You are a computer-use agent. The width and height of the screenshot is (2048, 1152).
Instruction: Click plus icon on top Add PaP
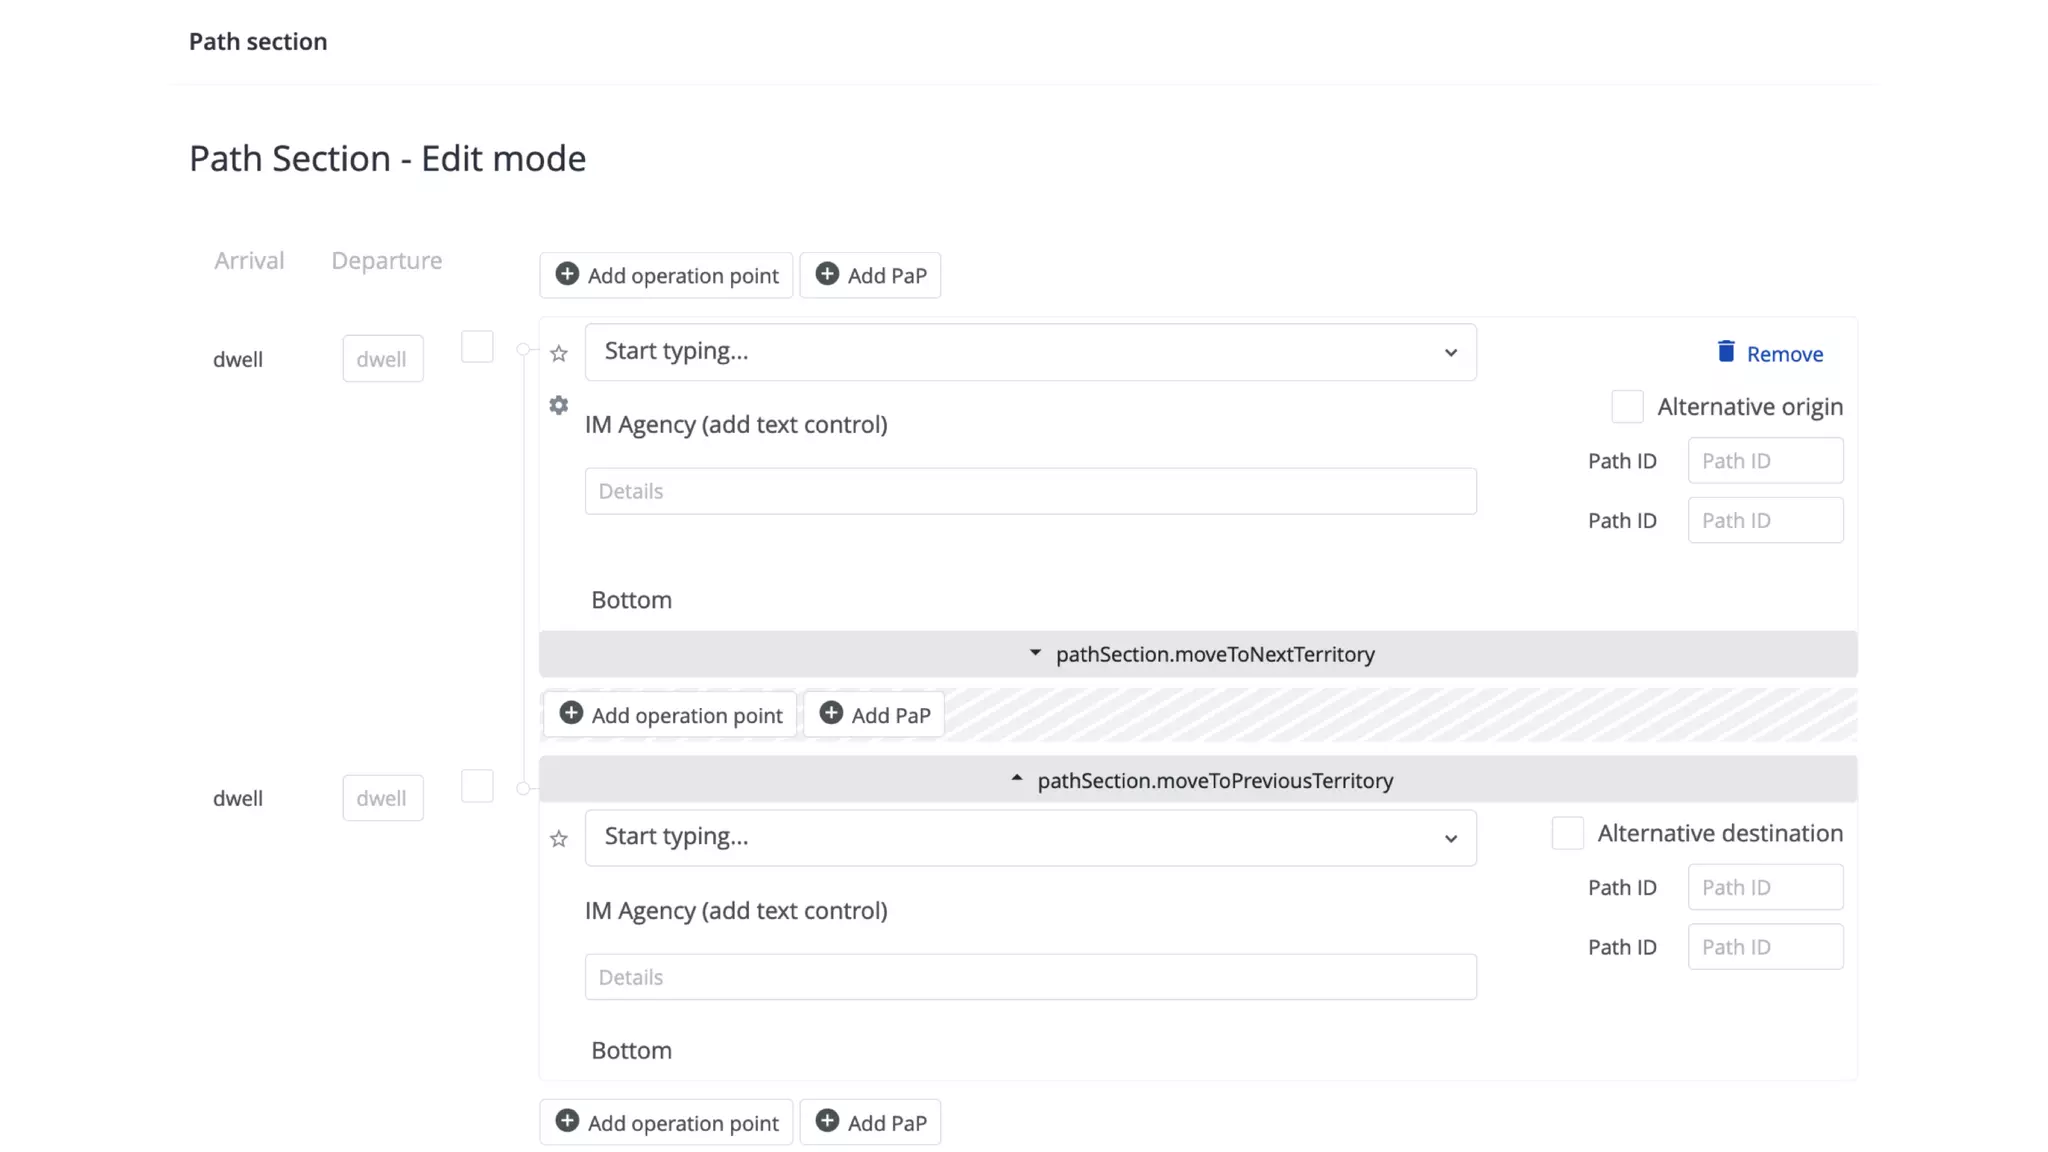pyautogui.click(x=827, y=274)
